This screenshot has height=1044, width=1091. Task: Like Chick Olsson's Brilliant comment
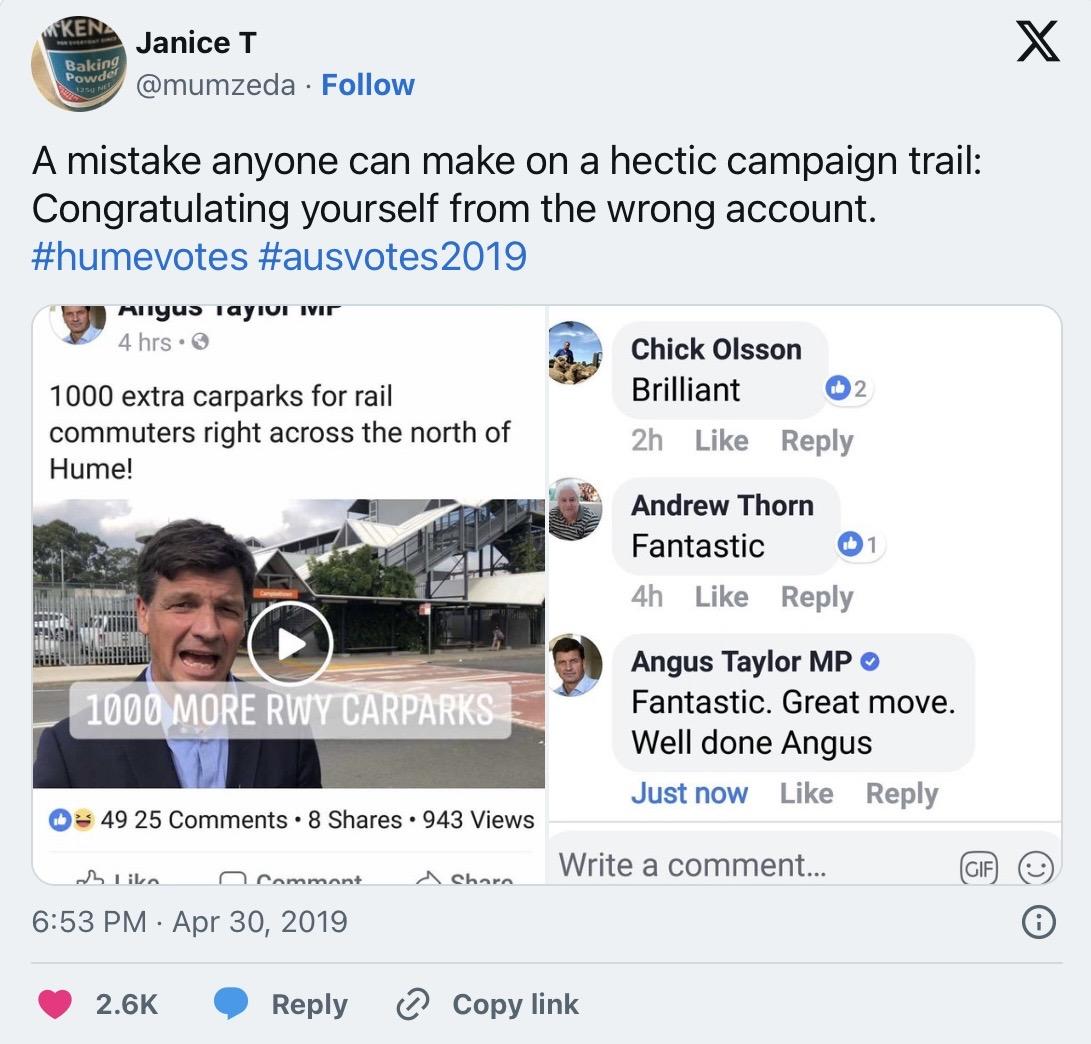[x=721, y=441]
